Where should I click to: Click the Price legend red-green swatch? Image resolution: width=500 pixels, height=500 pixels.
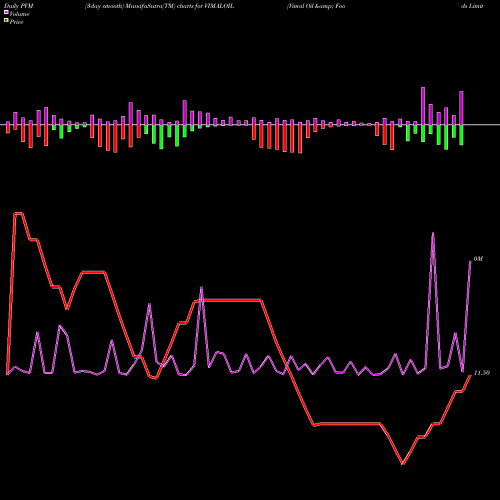(x=6, y=21)
